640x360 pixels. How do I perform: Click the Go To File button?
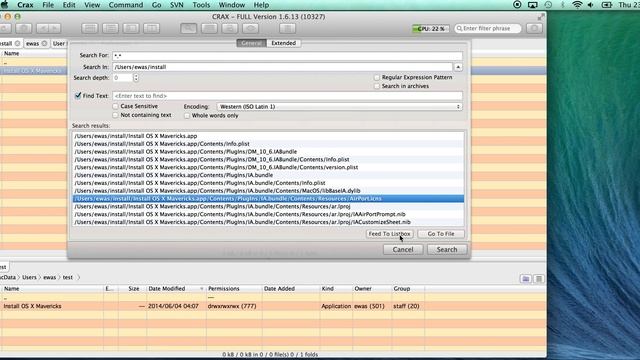point(441,234)
